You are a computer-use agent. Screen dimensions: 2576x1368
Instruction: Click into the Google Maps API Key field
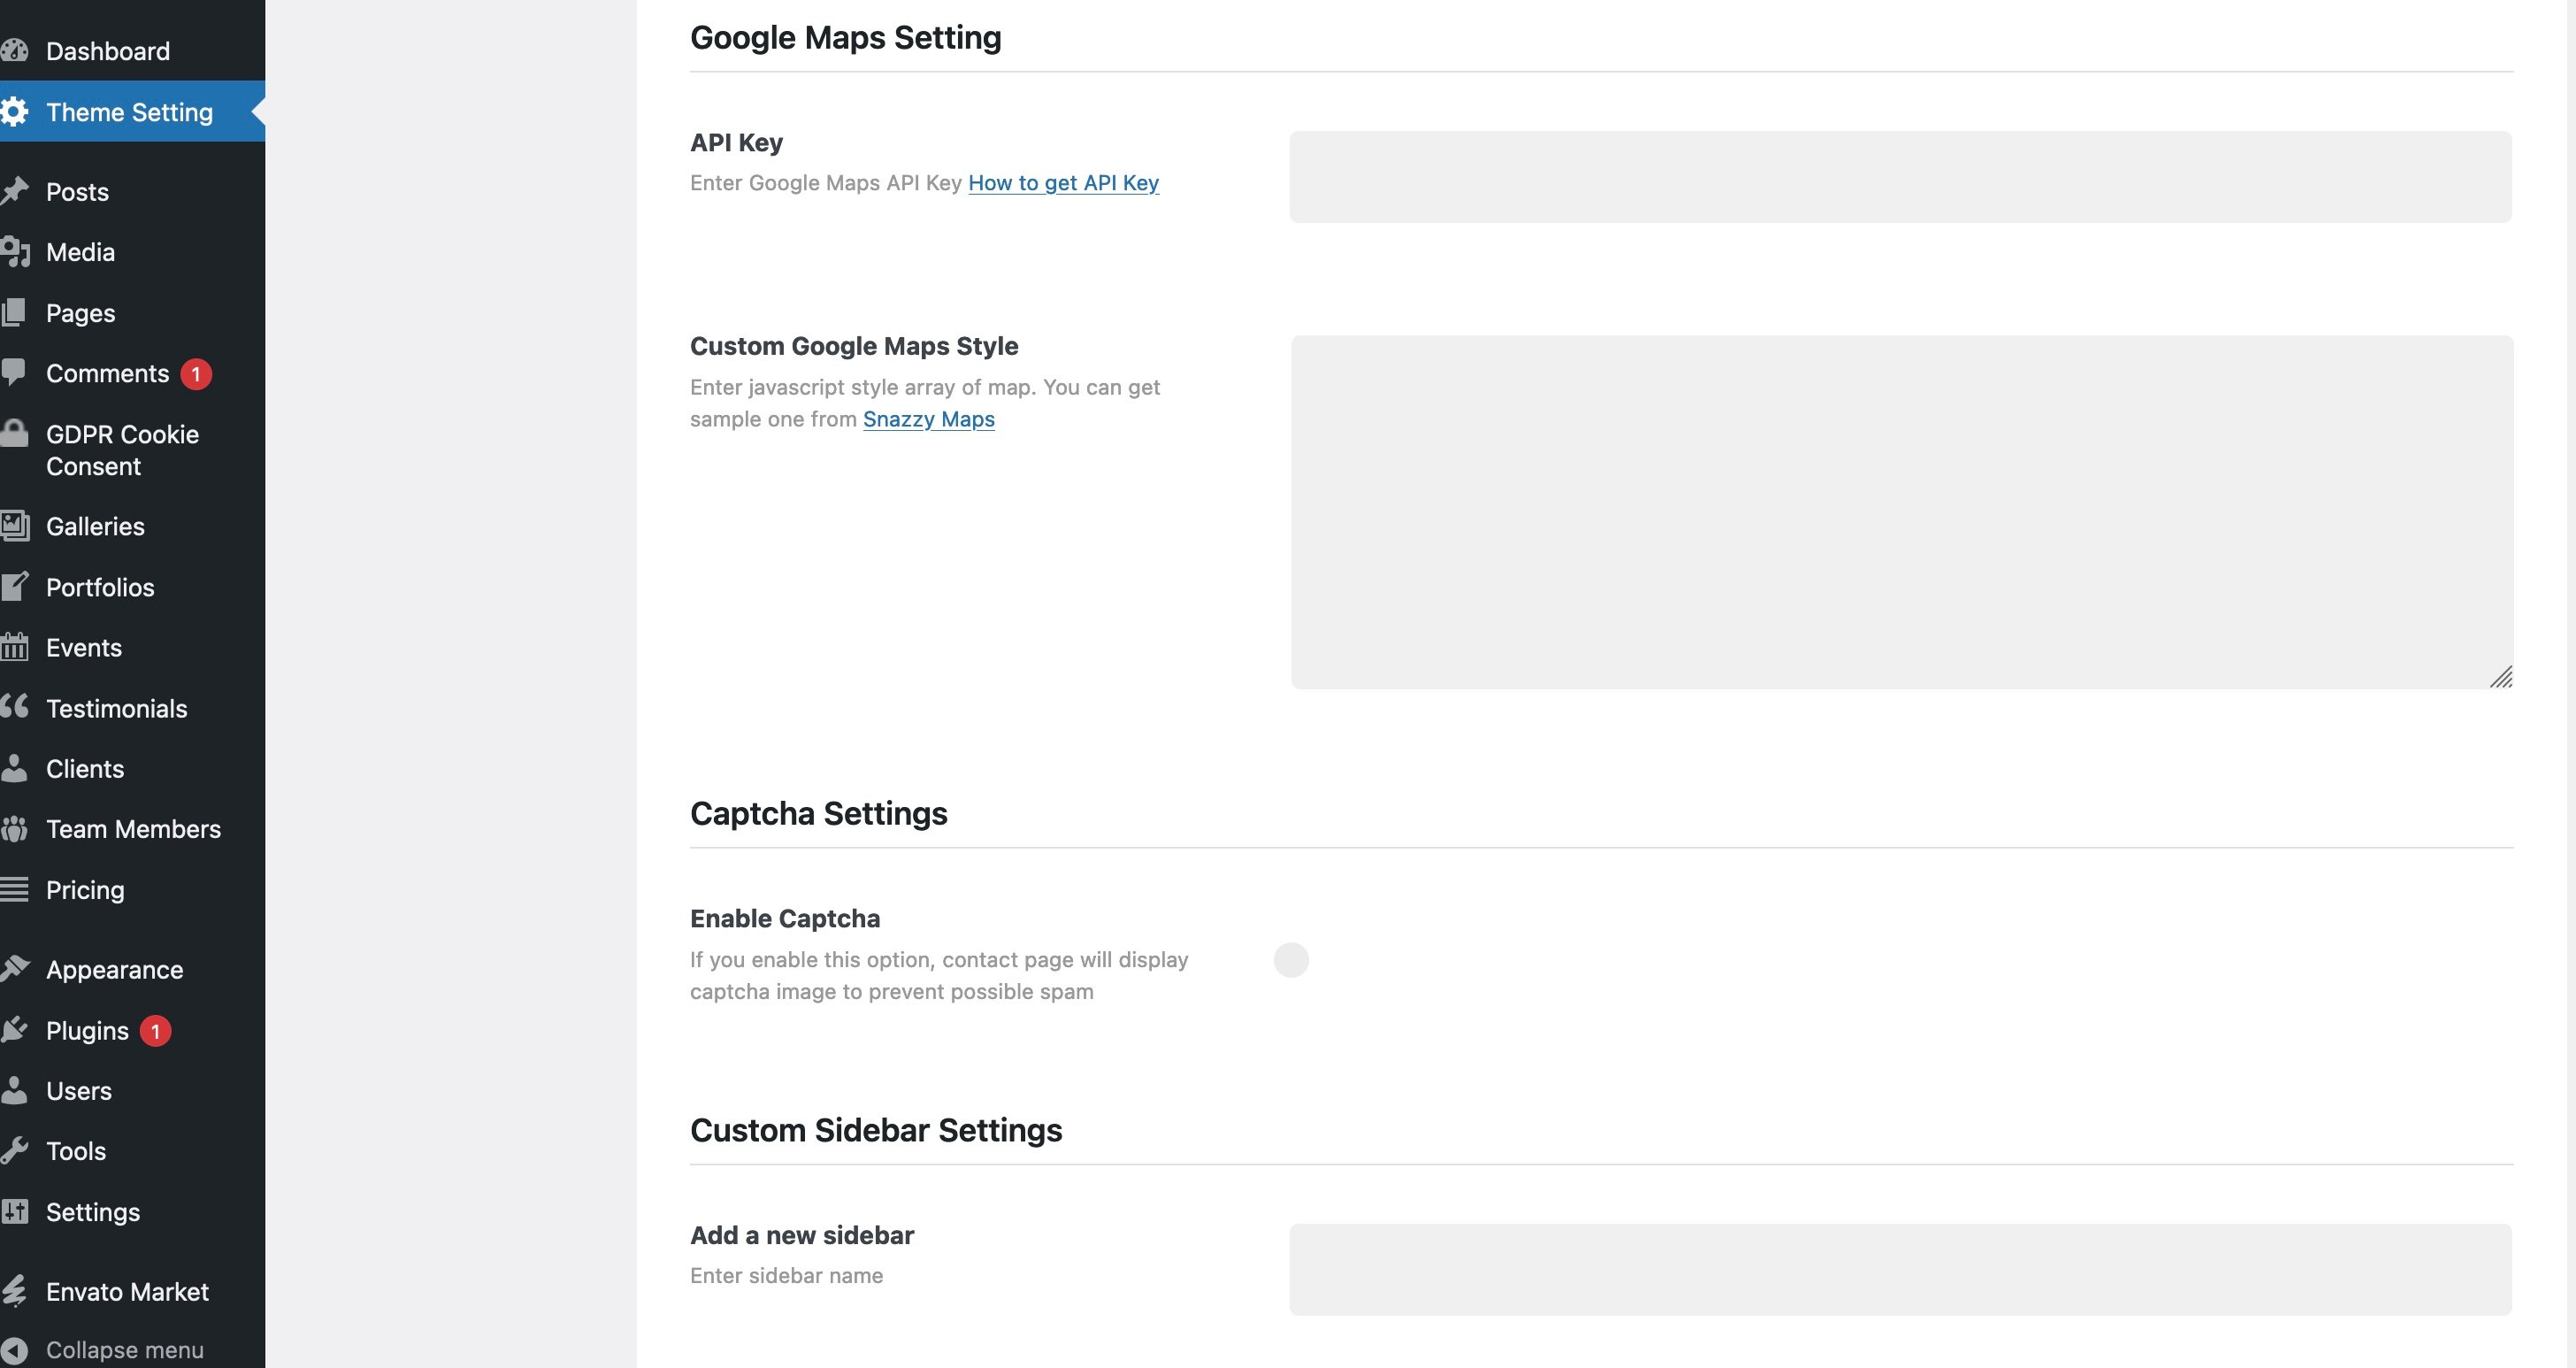click(x=1900, y=177)
